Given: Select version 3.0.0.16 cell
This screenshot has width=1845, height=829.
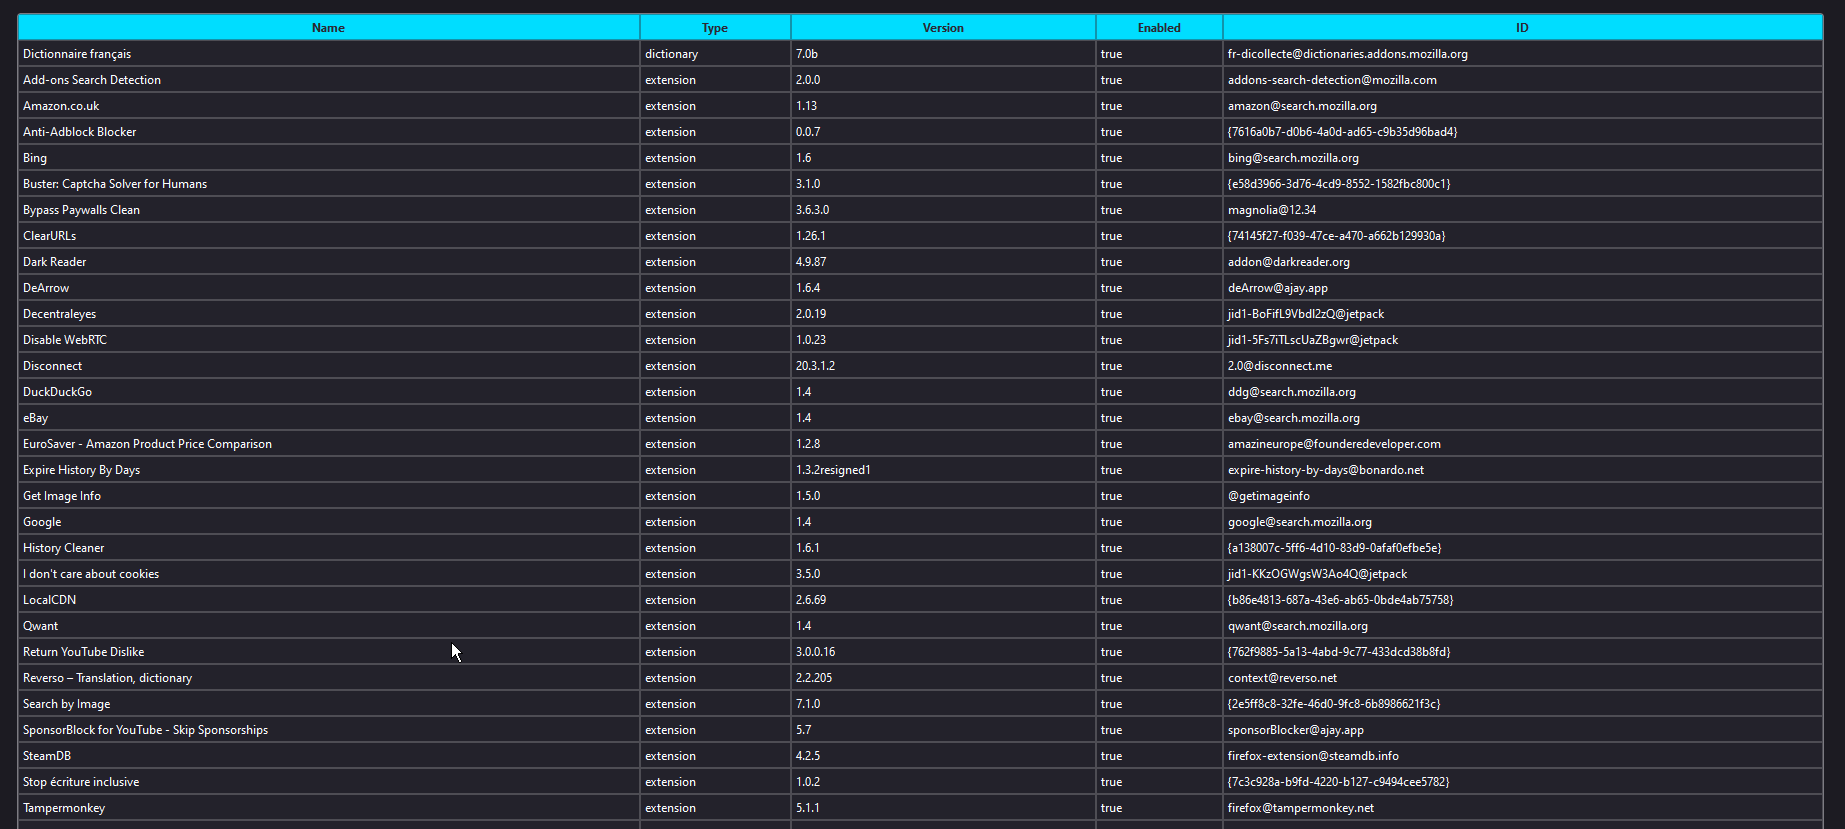Looking at the screenshot, I should coord(943,652).
